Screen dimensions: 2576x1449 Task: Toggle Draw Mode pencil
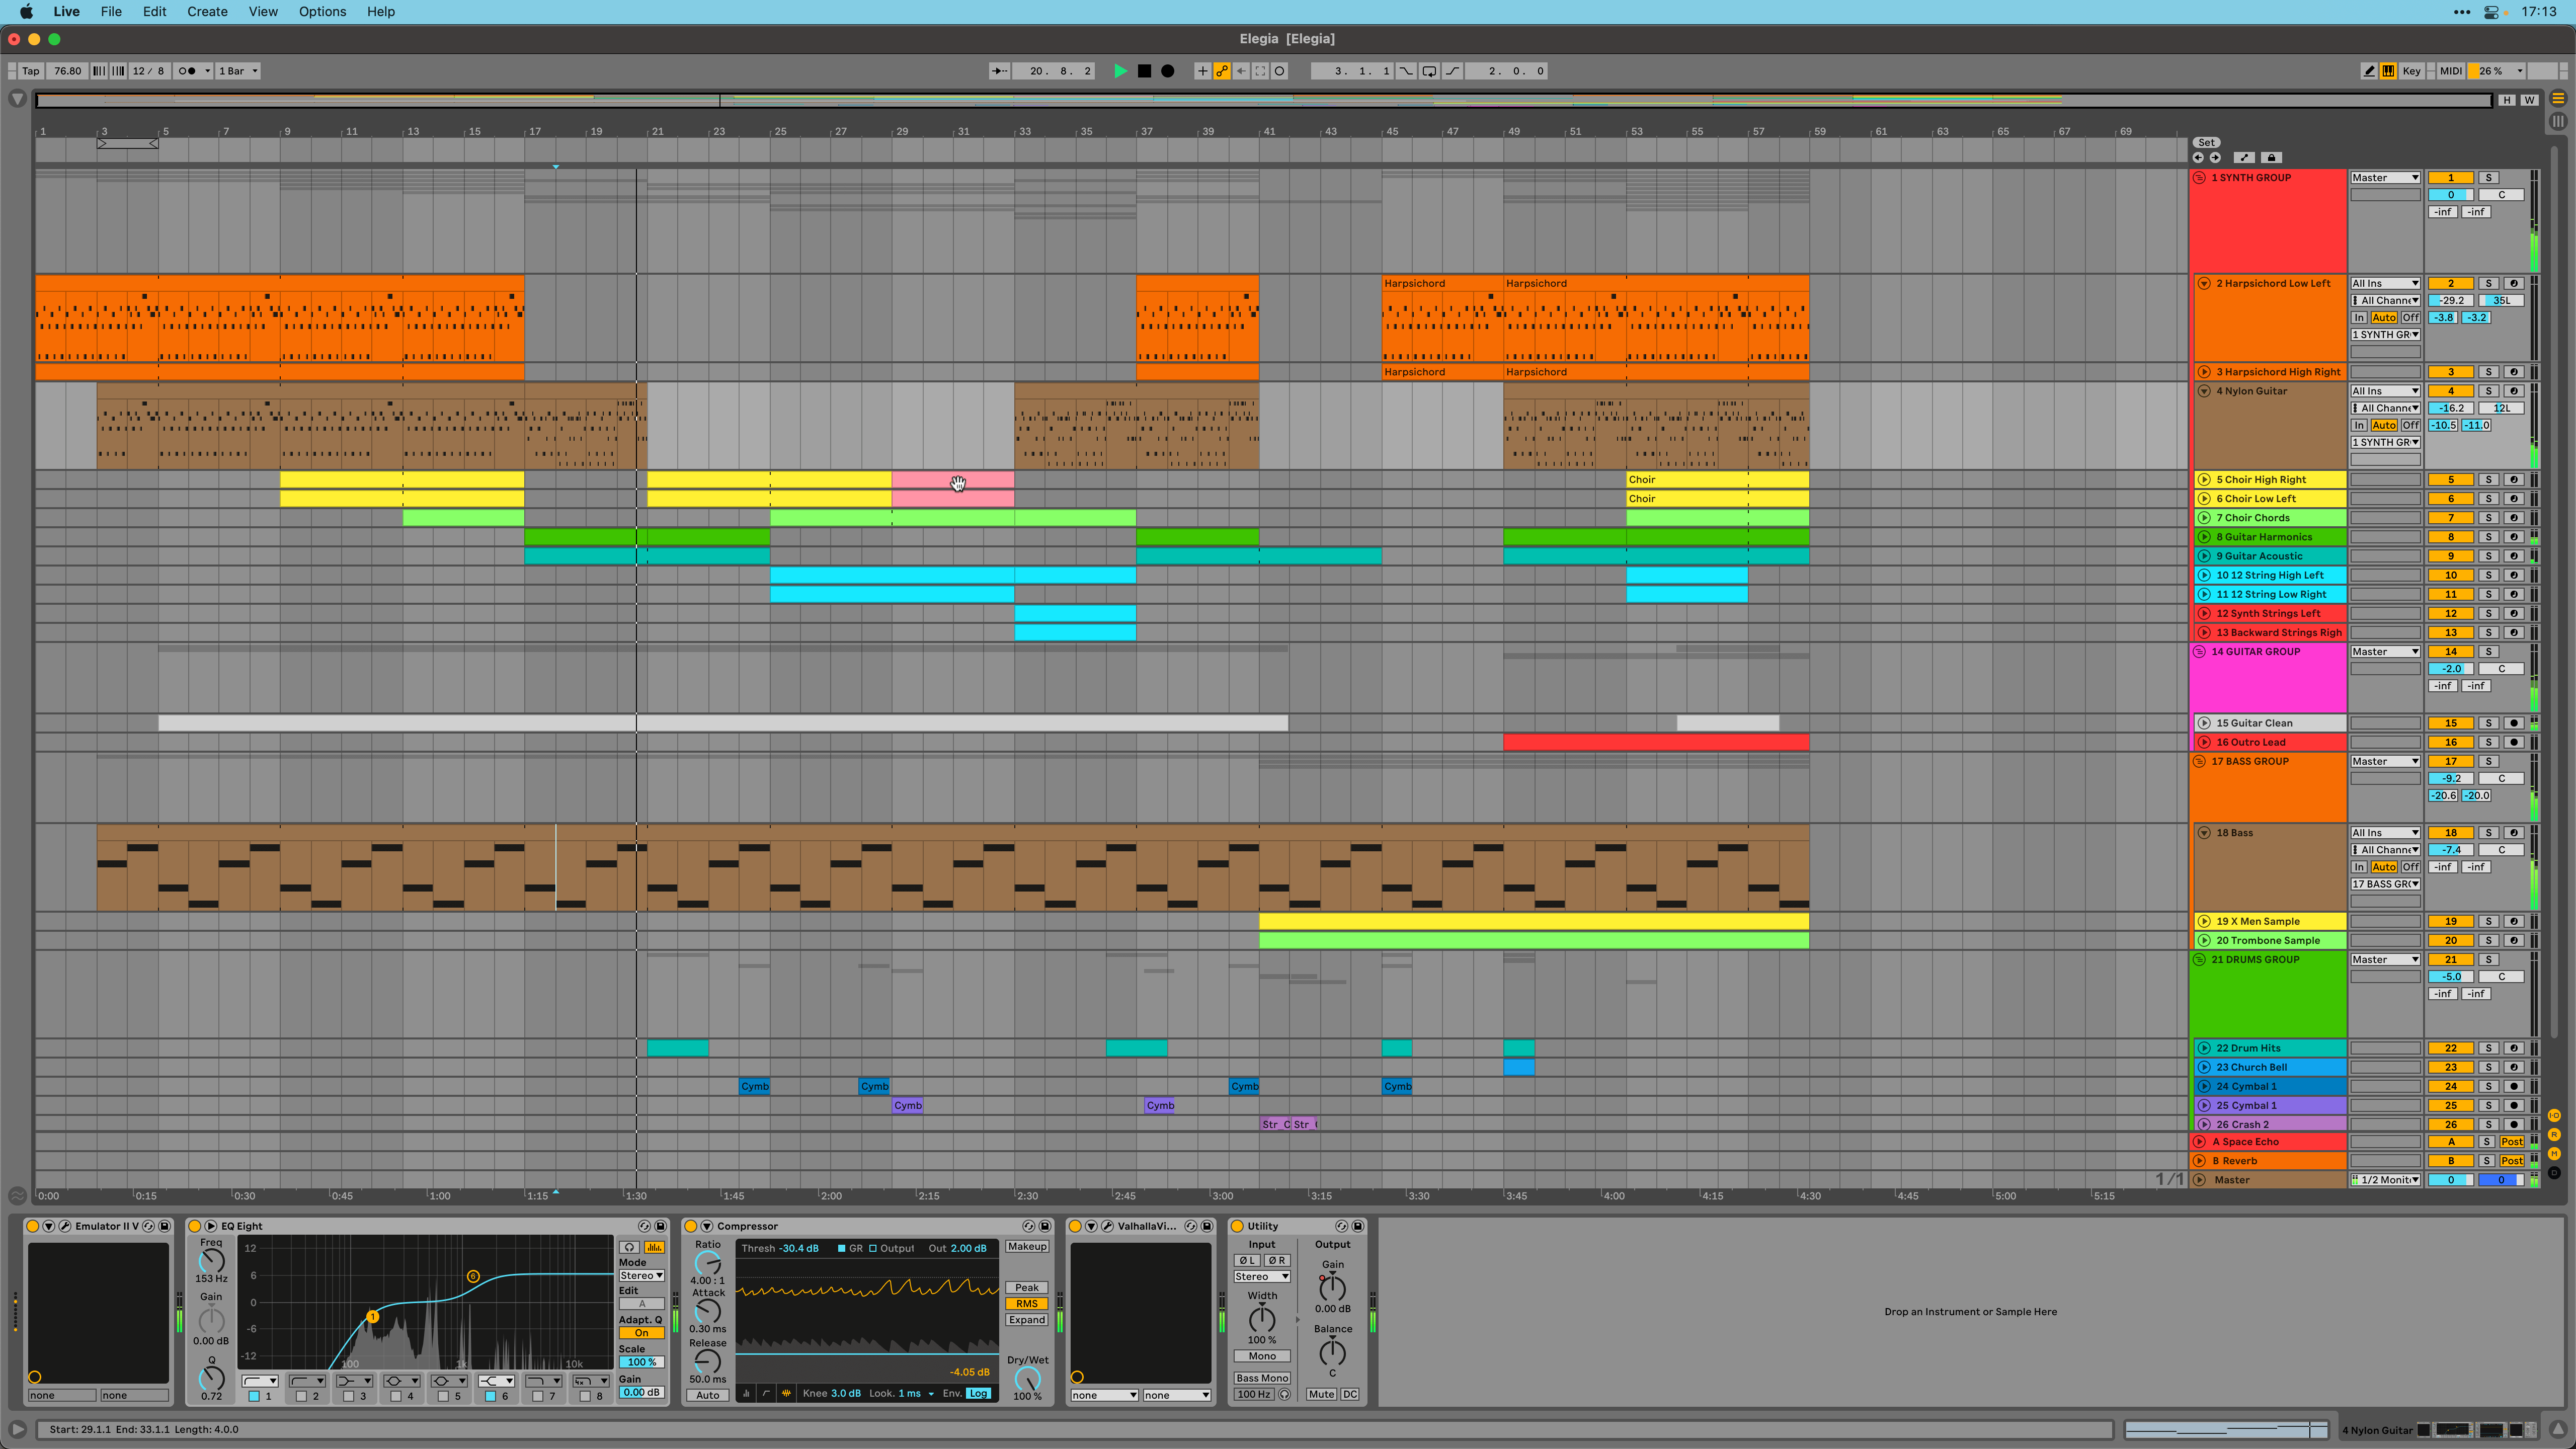pos(2369,71)
